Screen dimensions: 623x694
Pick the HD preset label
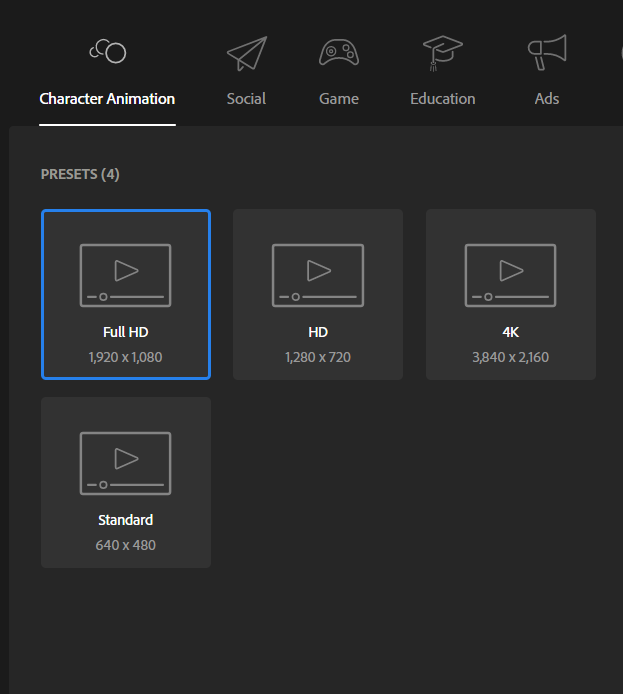[x=318, y=332]
